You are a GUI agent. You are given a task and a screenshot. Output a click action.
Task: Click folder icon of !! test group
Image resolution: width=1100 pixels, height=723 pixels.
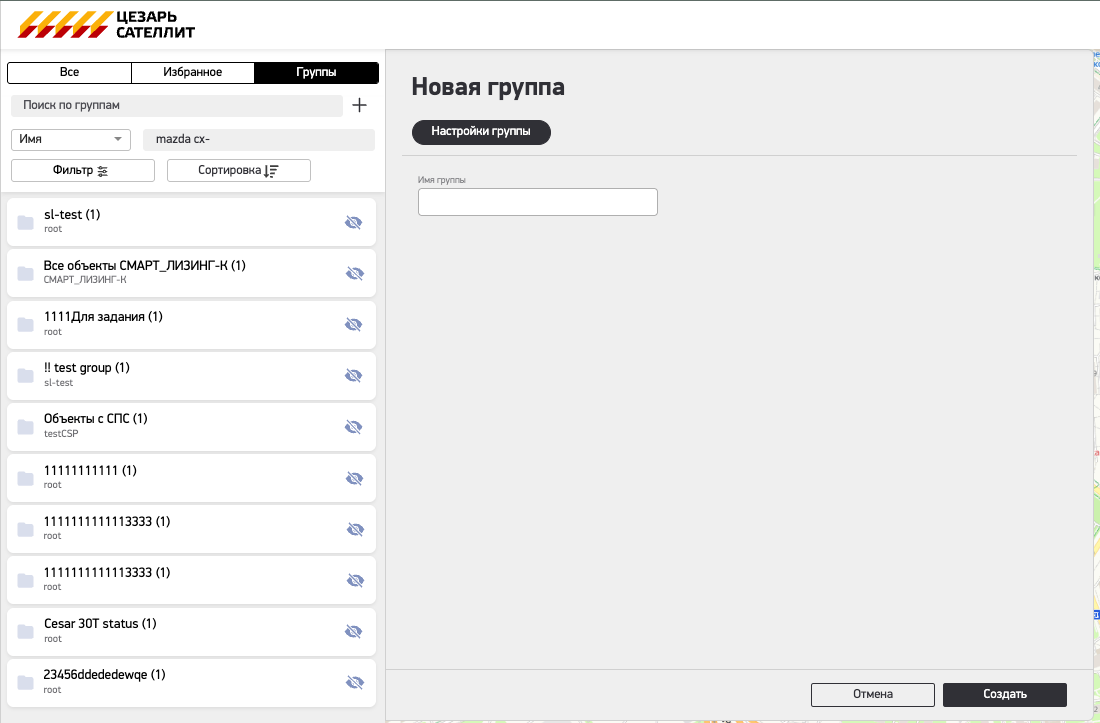pyautogui.click(x=26, y=375)
